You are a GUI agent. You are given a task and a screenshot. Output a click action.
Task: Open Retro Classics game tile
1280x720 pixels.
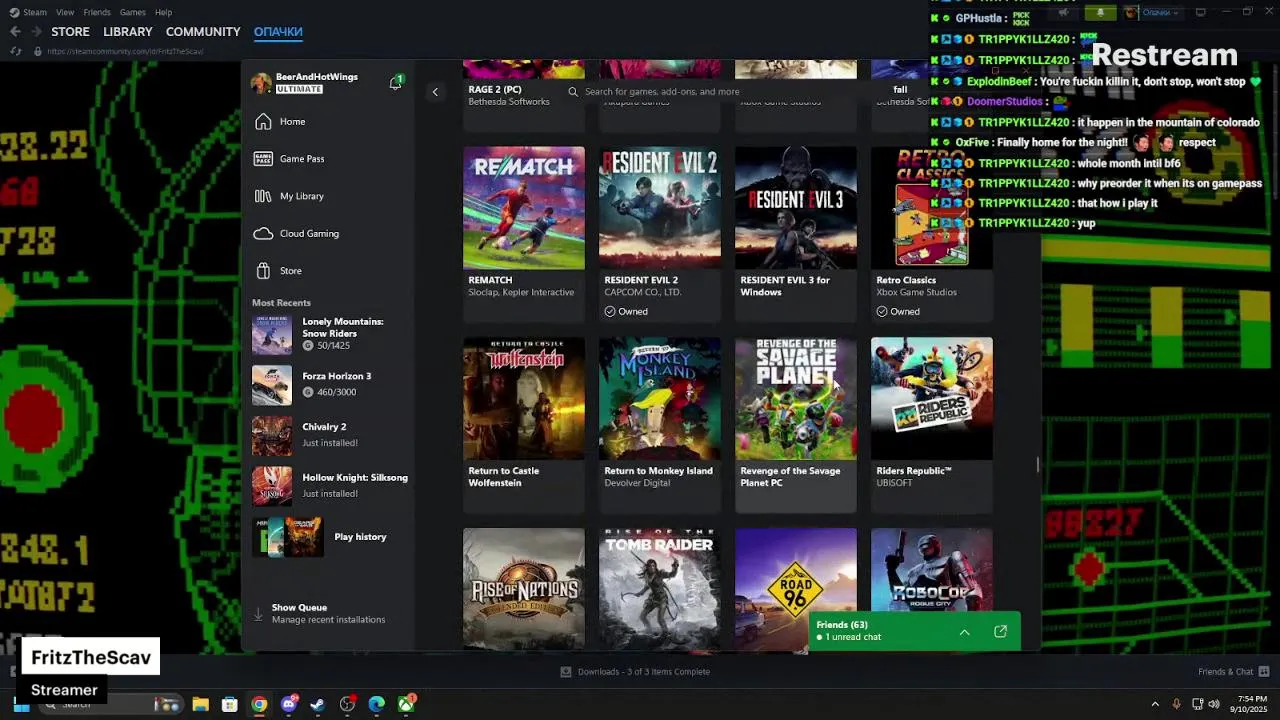click(x=932, y=233)
